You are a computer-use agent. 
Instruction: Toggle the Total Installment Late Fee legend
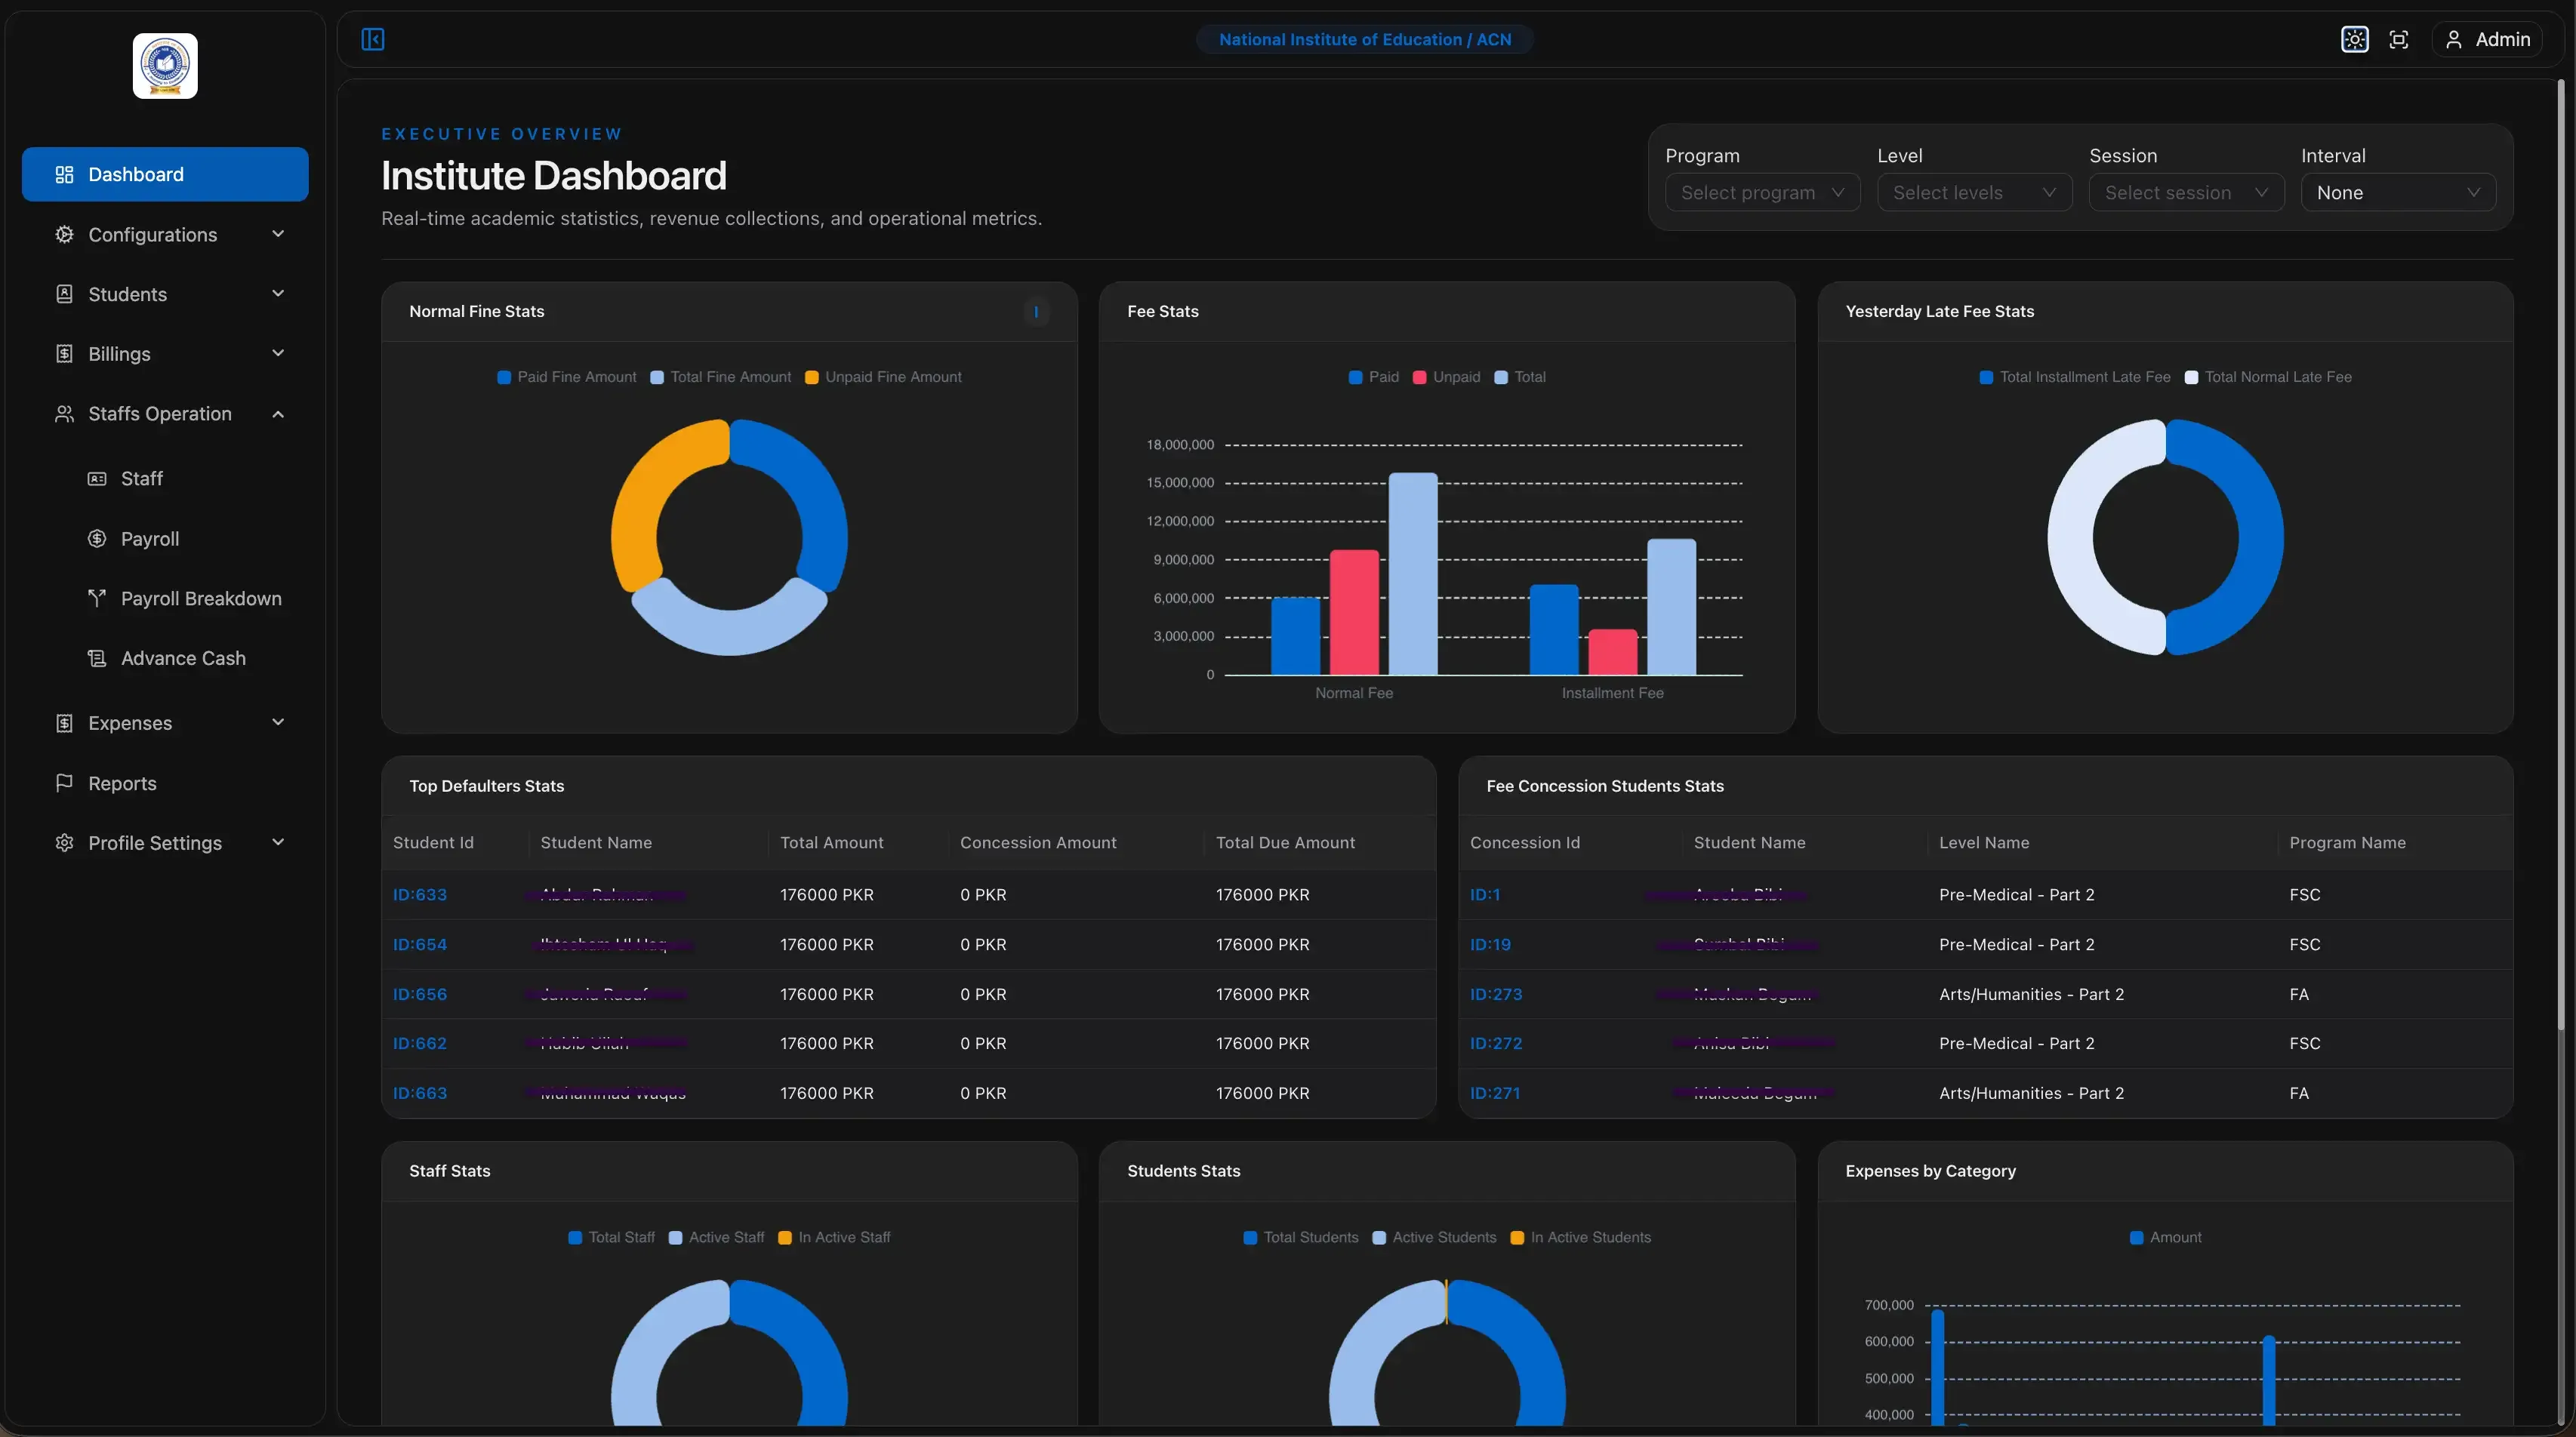tap(2075, 377)
